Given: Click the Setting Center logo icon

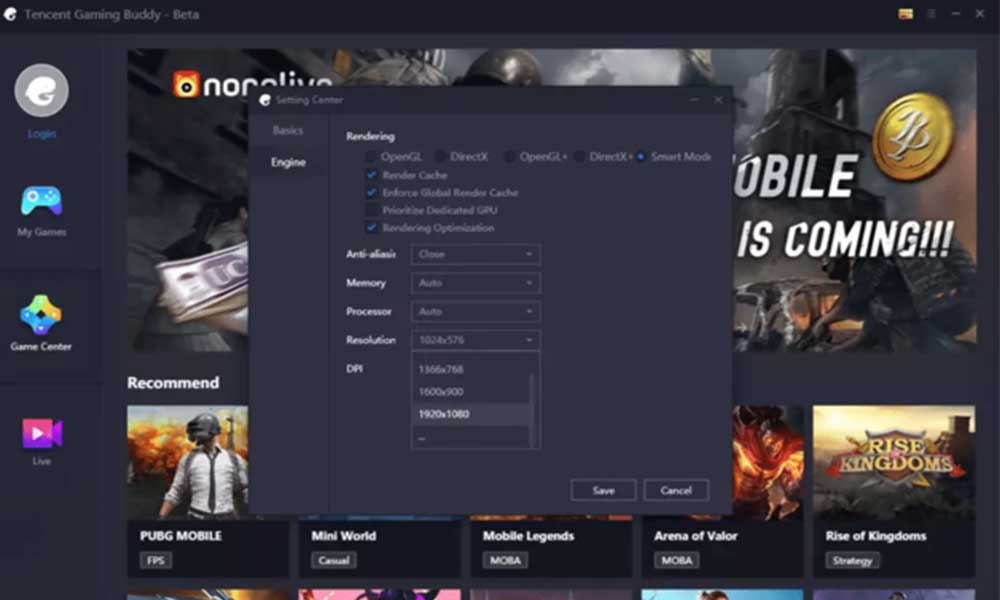Looking at the screenshot, I should pos(265,100).
